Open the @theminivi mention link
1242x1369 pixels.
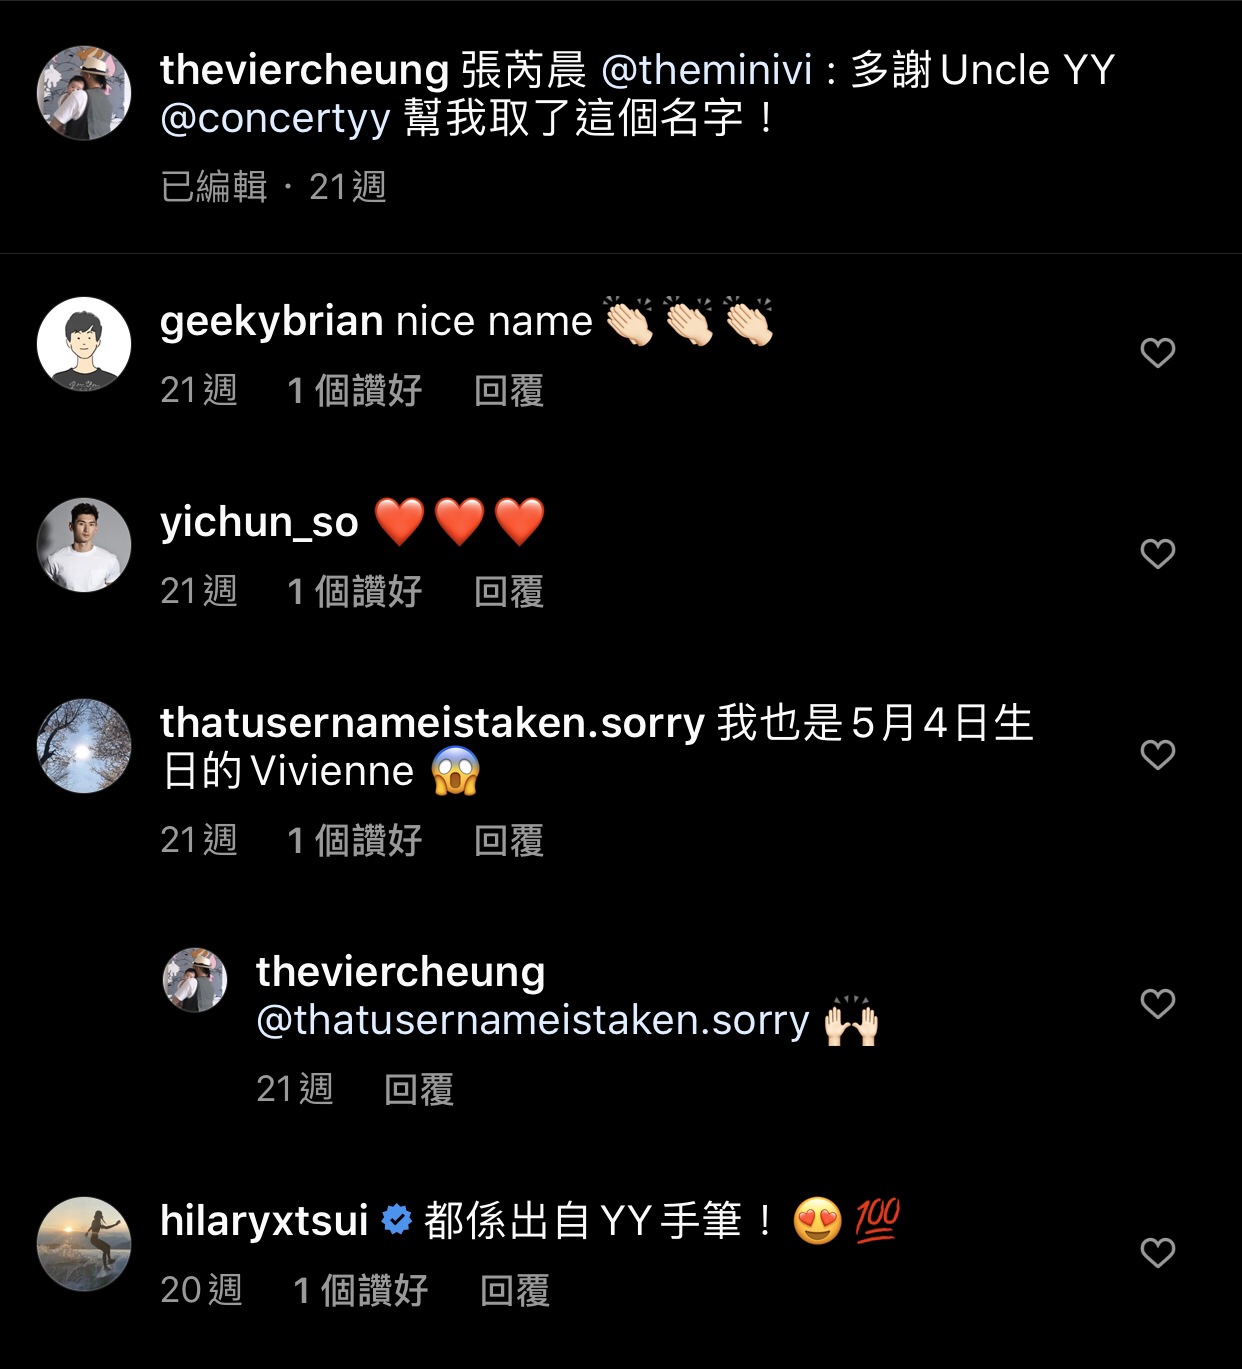click(707, 70)
